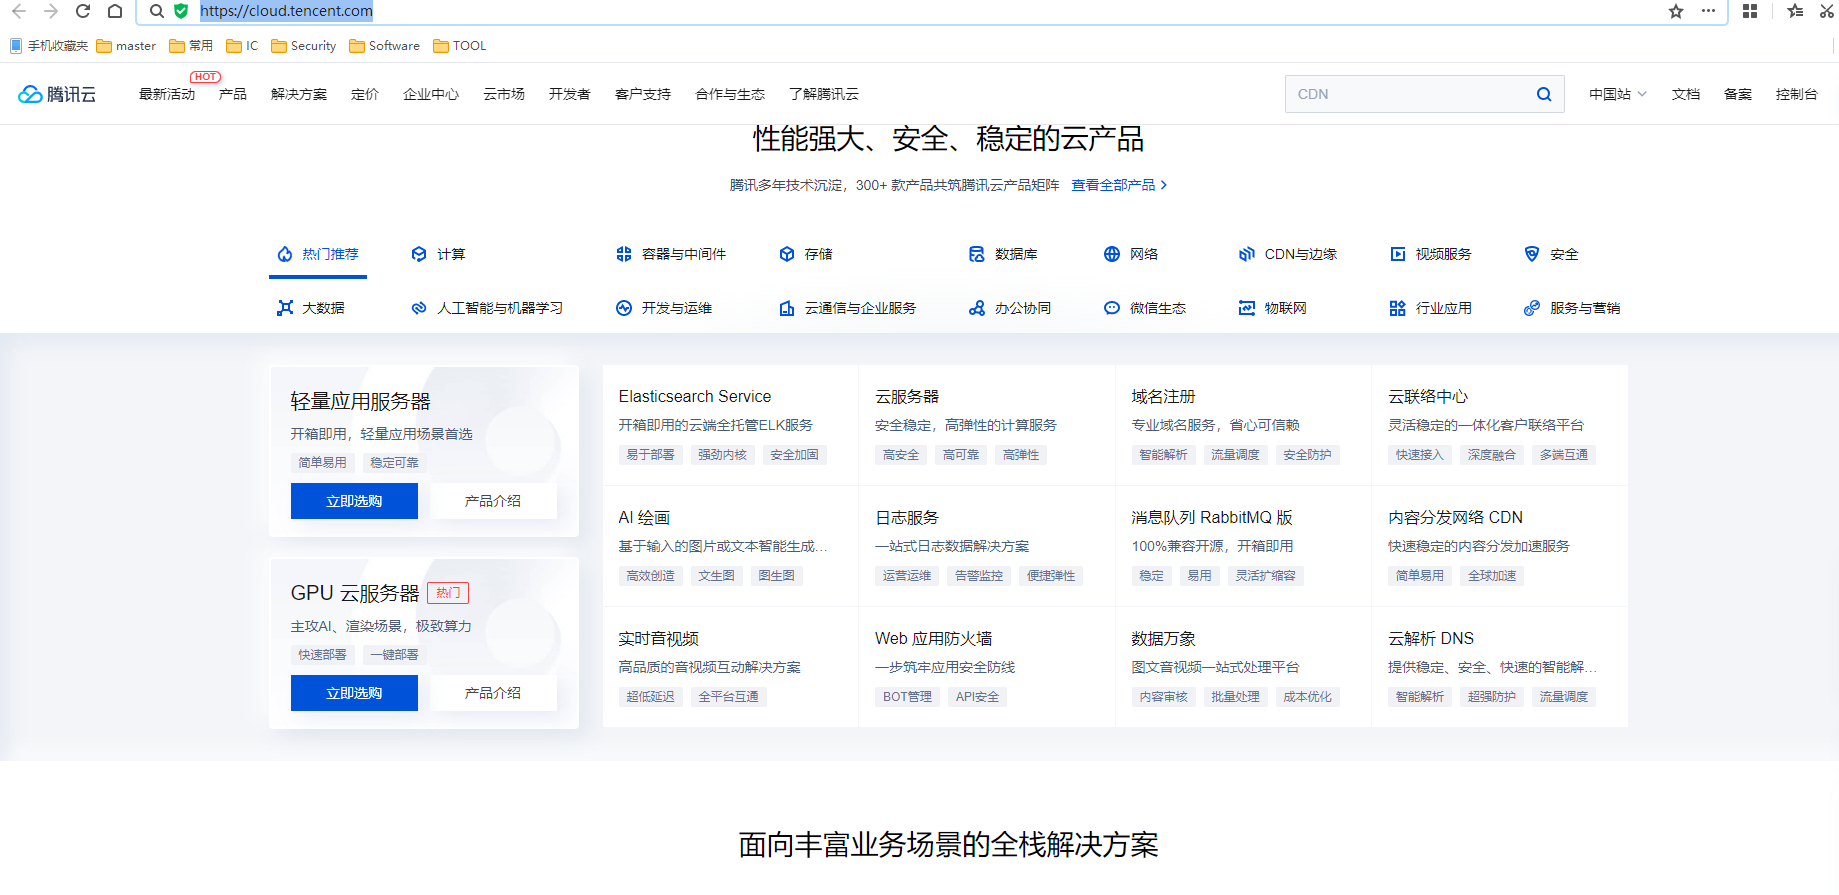Select the 办公协同 category icon
The image size is (1839, 895).
(977, 308)
